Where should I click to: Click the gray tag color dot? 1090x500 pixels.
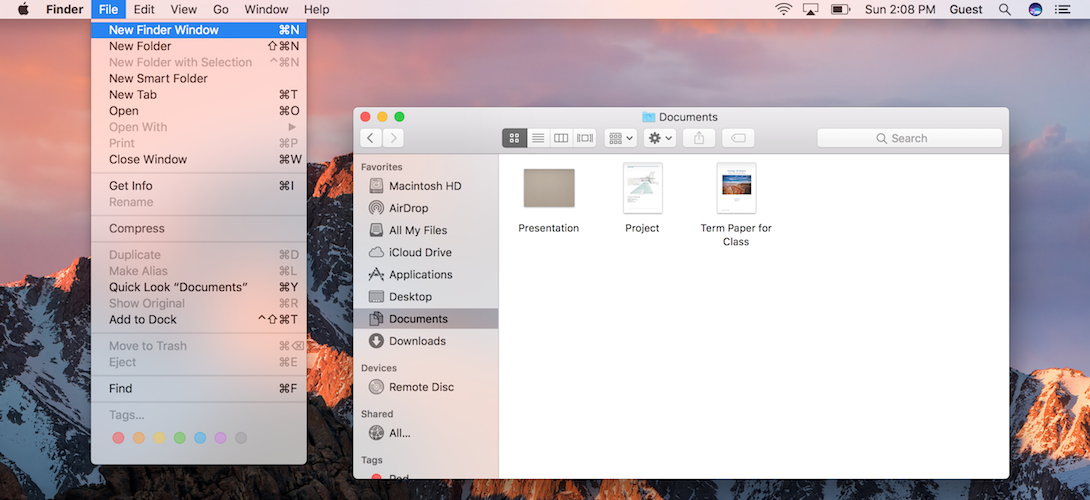(241, 437)
